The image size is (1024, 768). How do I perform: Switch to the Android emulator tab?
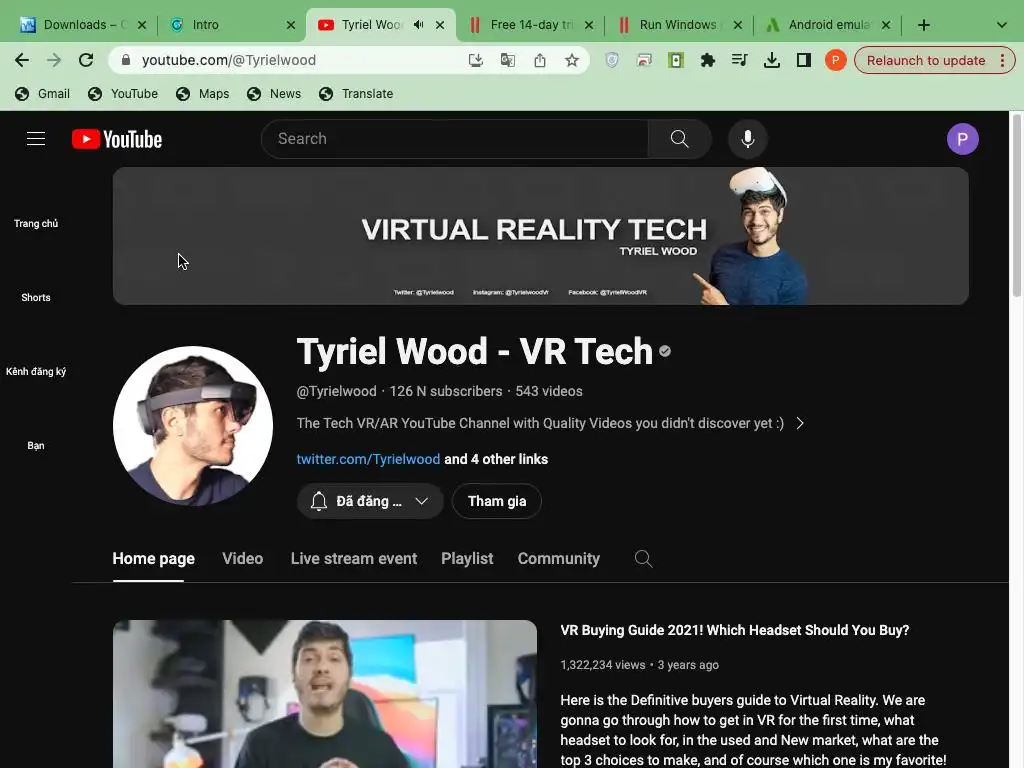(828, 25)
